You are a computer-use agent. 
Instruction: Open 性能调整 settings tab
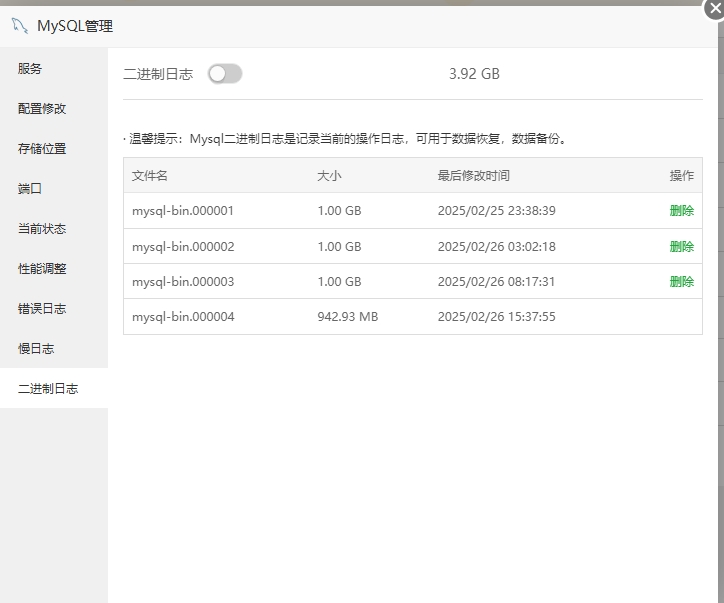coord(54,269)
